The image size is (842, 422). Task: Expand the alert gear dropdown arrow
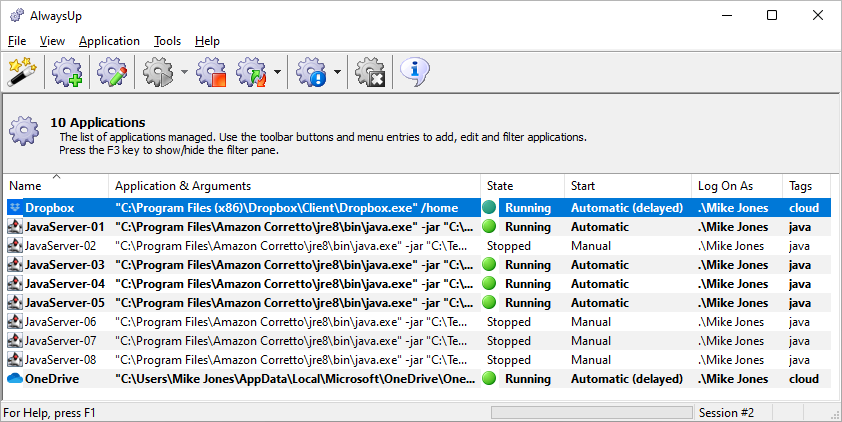(x=337, y=71)
